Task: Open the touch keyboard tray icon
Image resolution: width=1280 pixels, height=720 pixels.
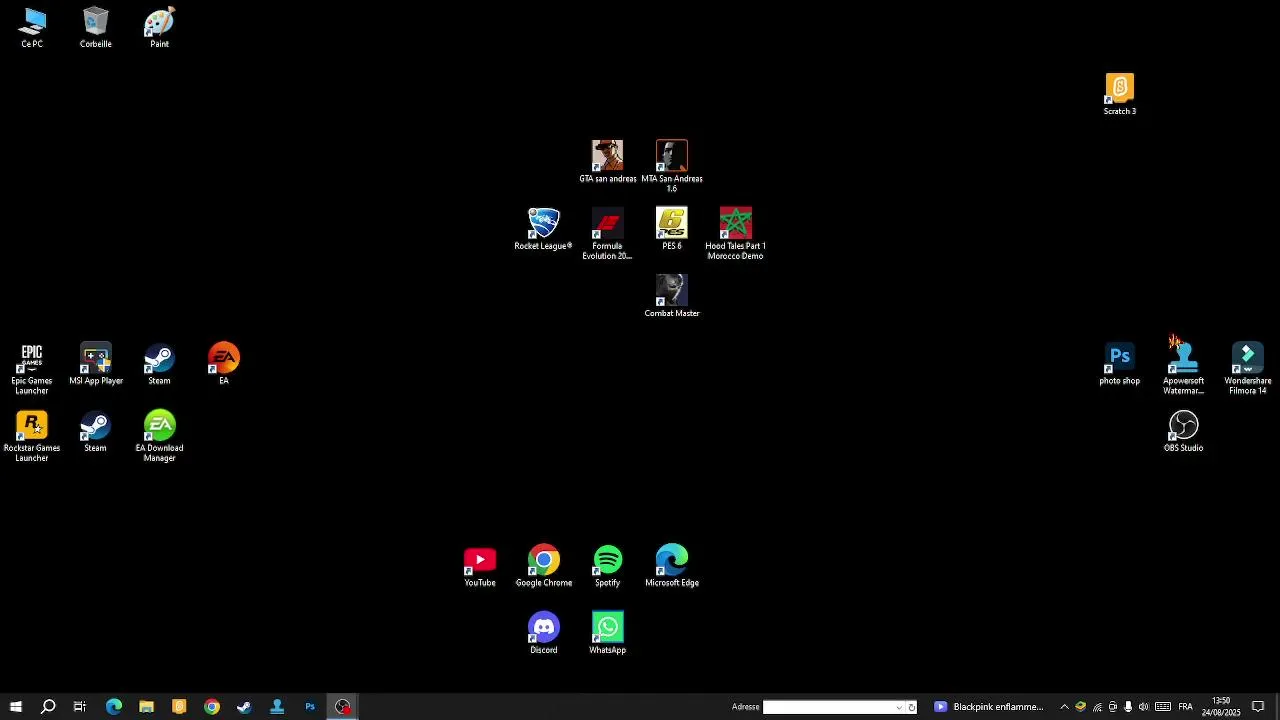Action: [x=1163, y=707]
